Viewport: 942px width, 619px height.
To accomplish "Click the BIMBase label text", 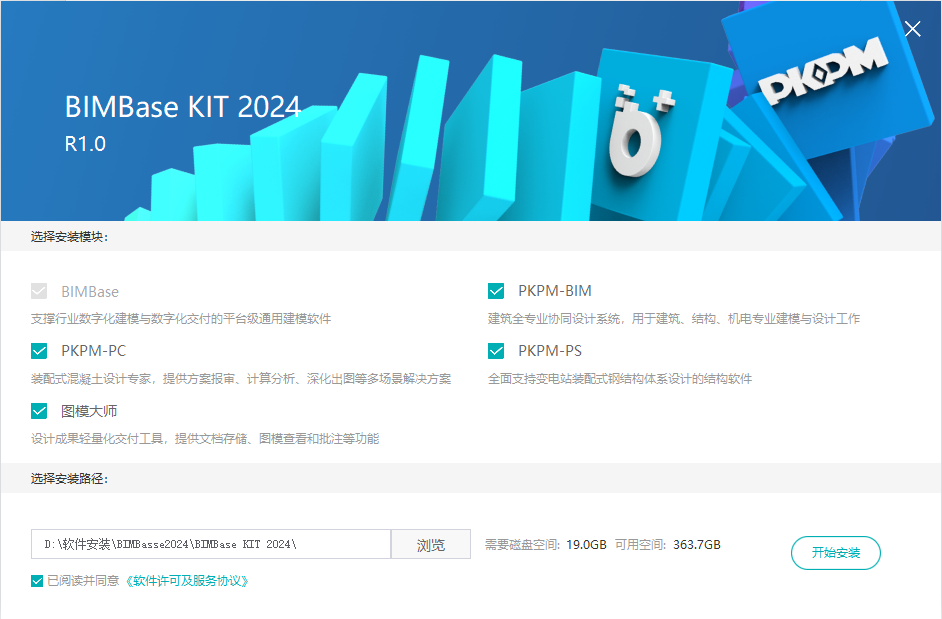I will pyautogui.click(x=90, y=292).
